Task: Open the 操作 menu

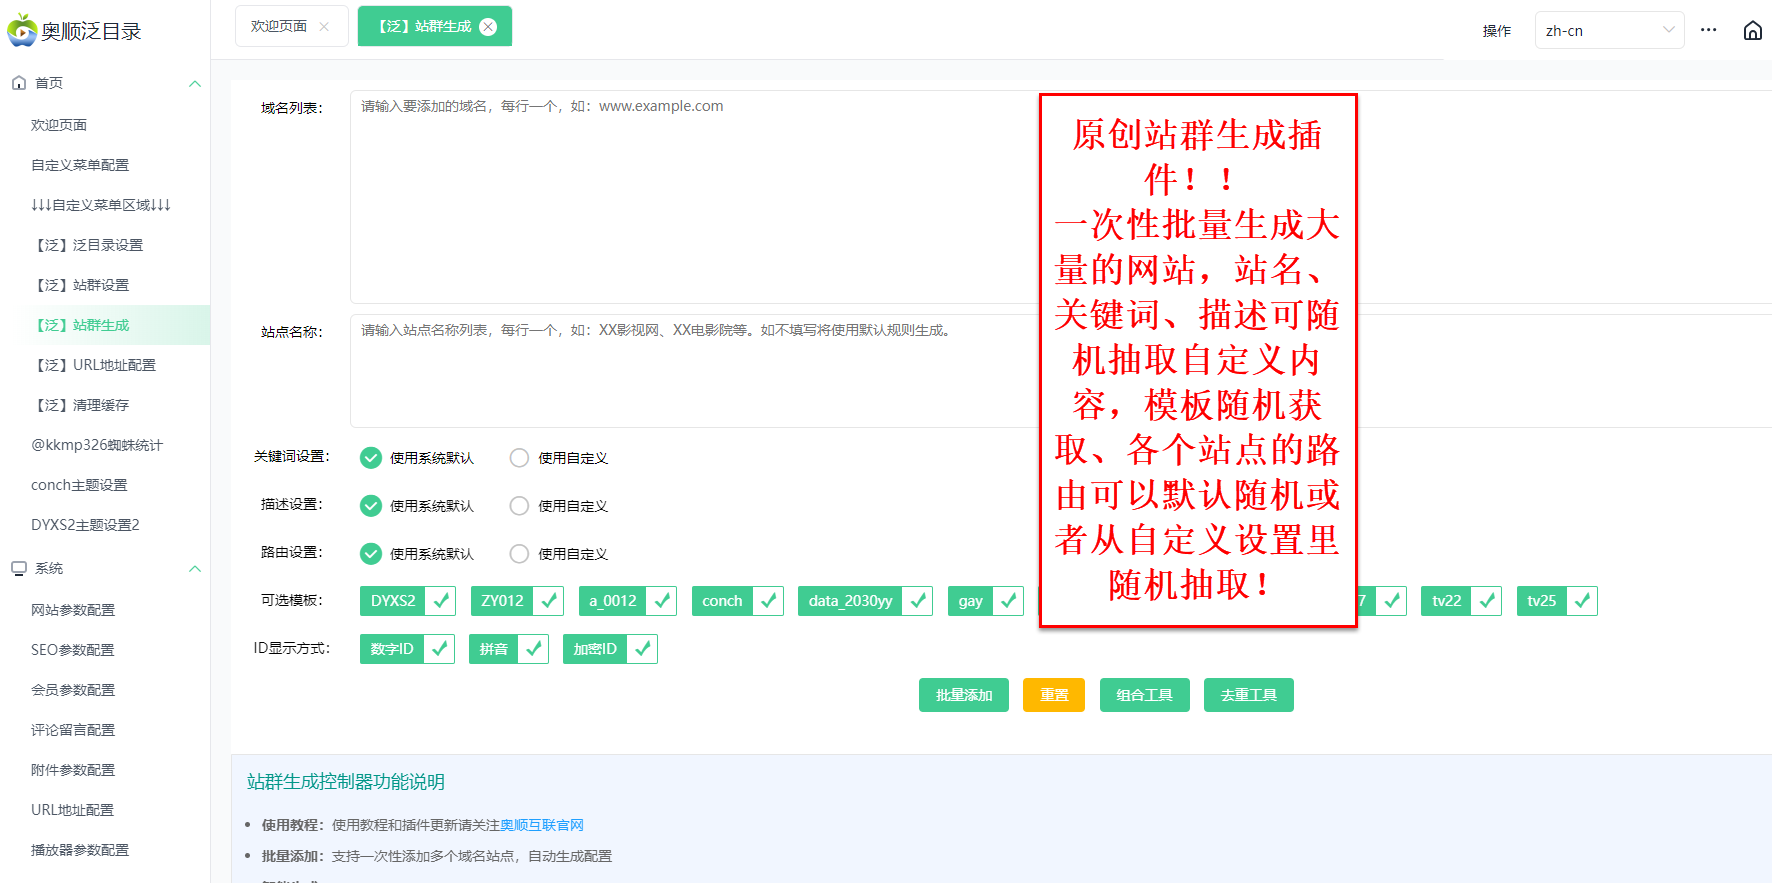Action: pyautogui.click(x=1496, y=31)
